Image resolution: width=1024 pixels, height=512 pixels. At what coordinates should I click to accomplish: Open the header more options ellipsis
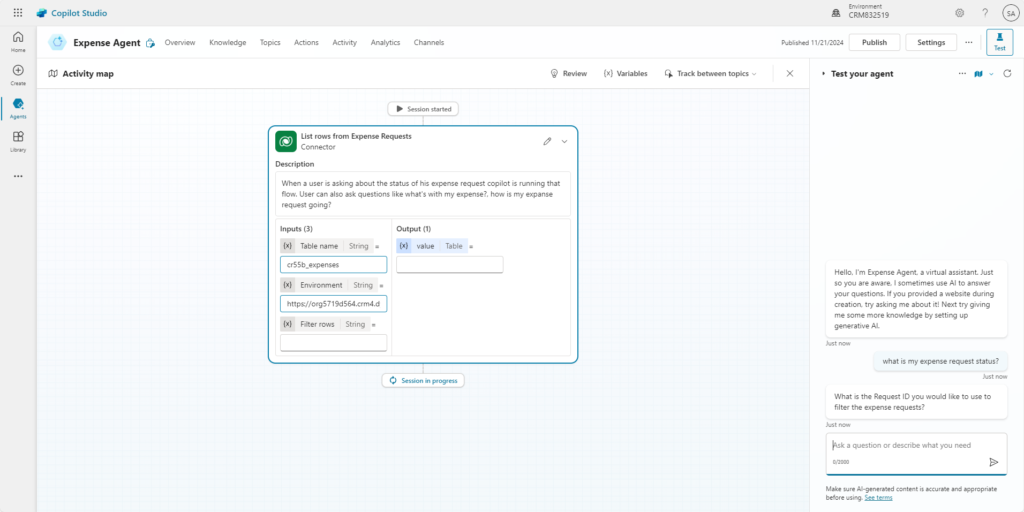click(x=968, y=42)
